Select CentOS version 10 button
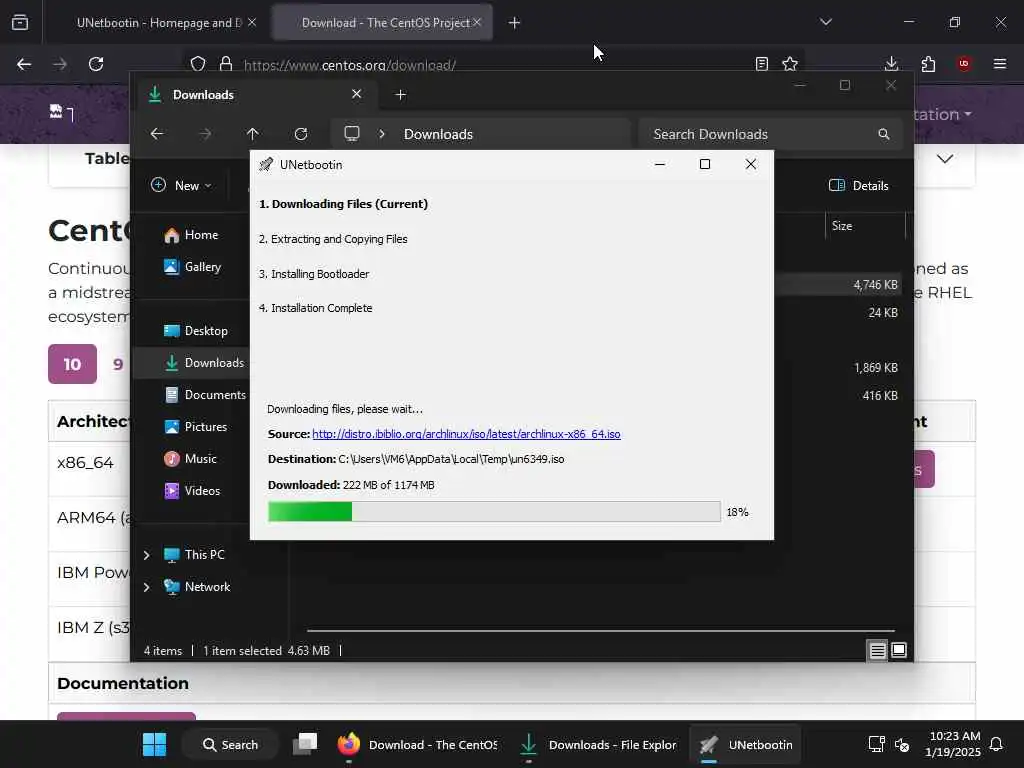The height and width of the screenshot is (768, 1024). pyautogui.click(x=72, y=364)
